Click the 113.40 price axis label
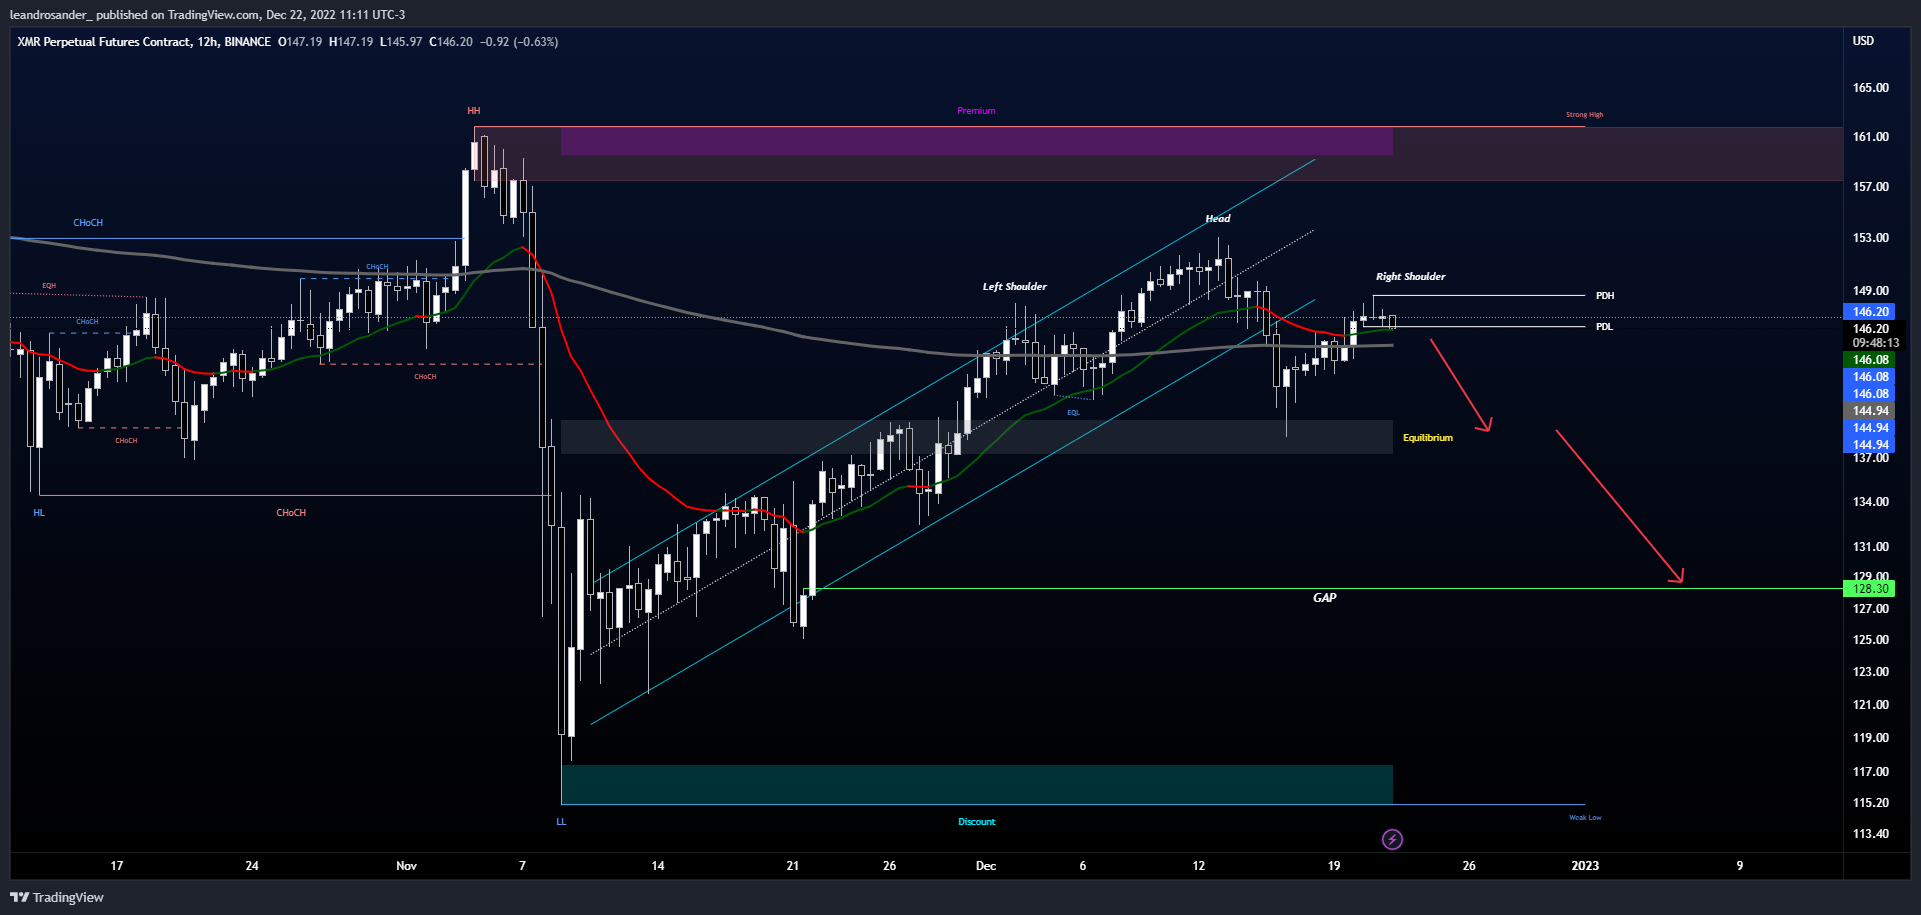 [x=1870, y=834]
